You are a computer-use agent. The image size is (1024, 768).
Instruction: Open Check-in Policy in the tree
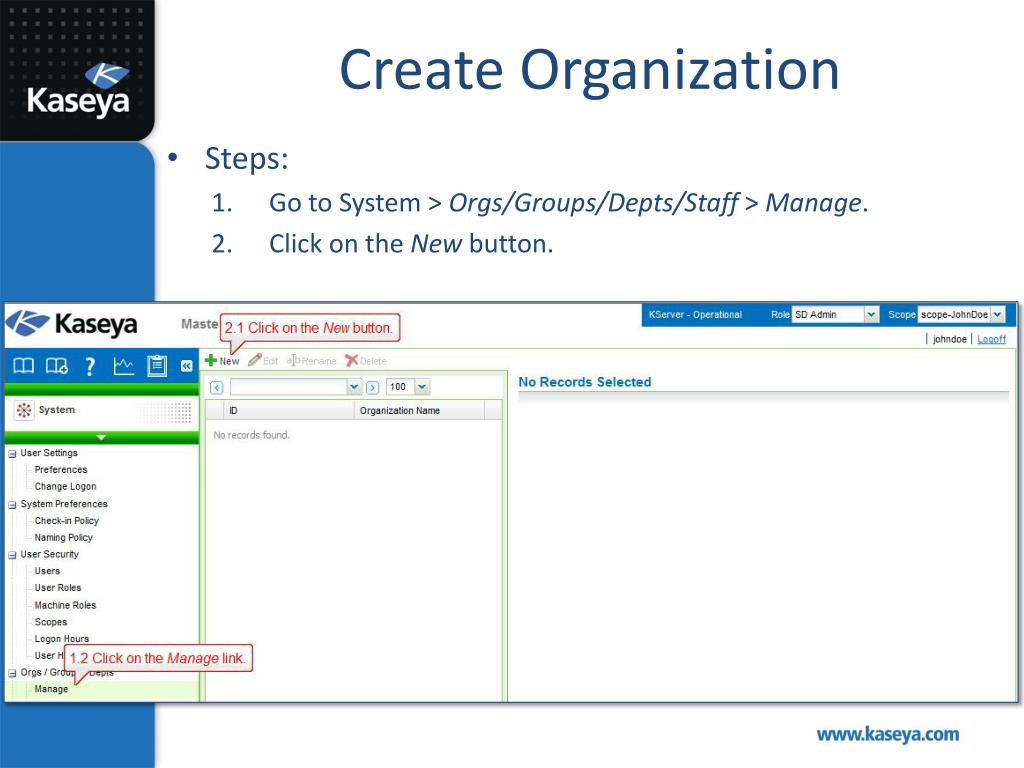[x=67, y=520]
